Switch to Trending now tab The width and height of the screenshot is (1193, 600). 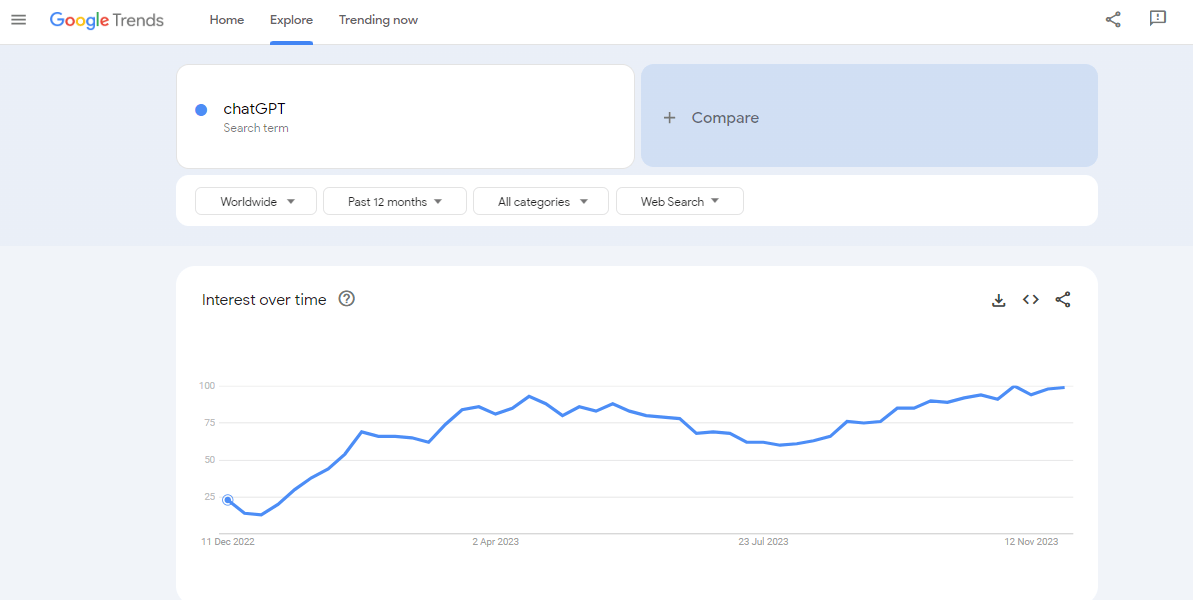378,21
